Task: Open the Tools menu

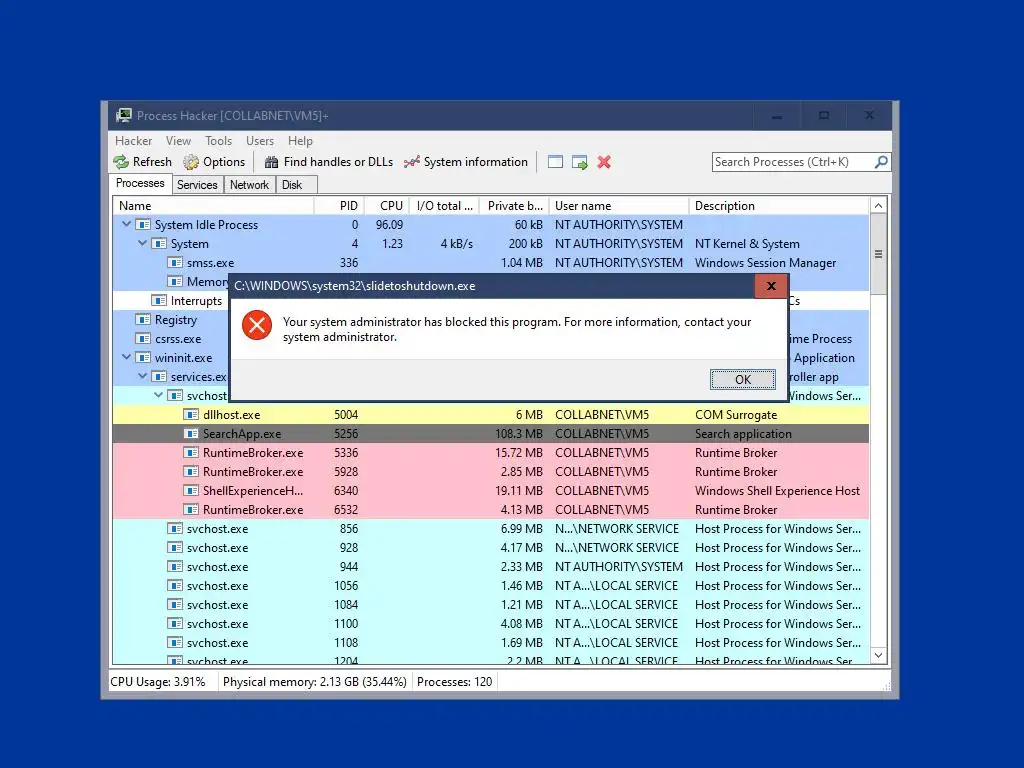Action: pyautogui.click(x=218, y=141)
